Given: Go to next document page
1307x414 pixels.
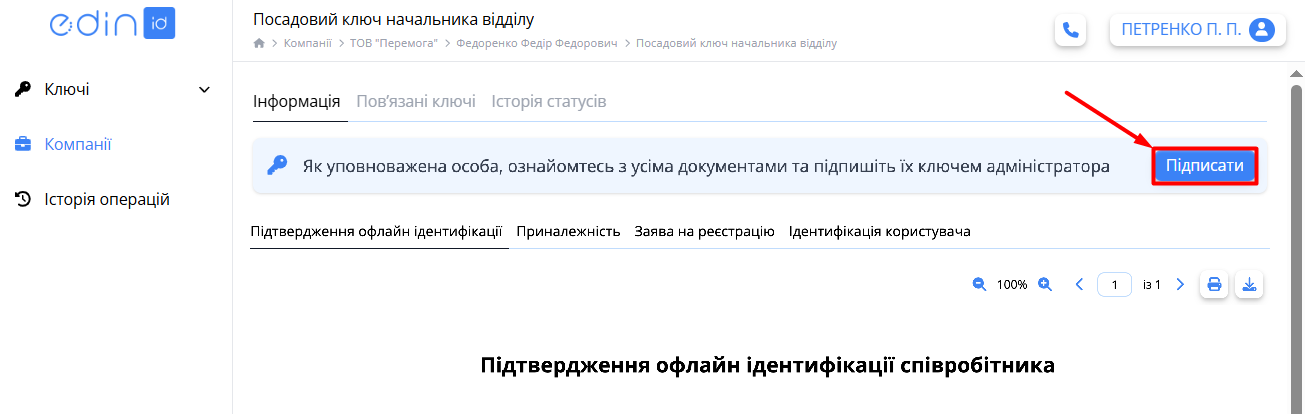Looking at the screenshot, I should (1180, 284).
